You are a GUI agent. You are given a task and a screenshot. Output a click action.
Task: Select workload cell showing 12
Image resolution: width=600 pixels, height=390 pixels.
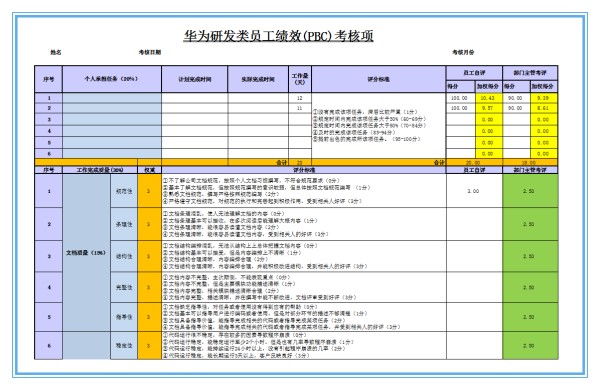[300, 98]
